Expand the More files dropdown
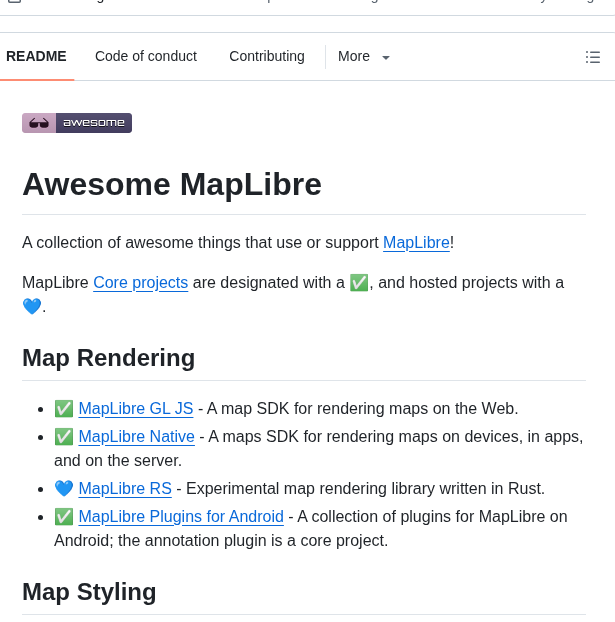615x622 pixels. tap(364, 57)
